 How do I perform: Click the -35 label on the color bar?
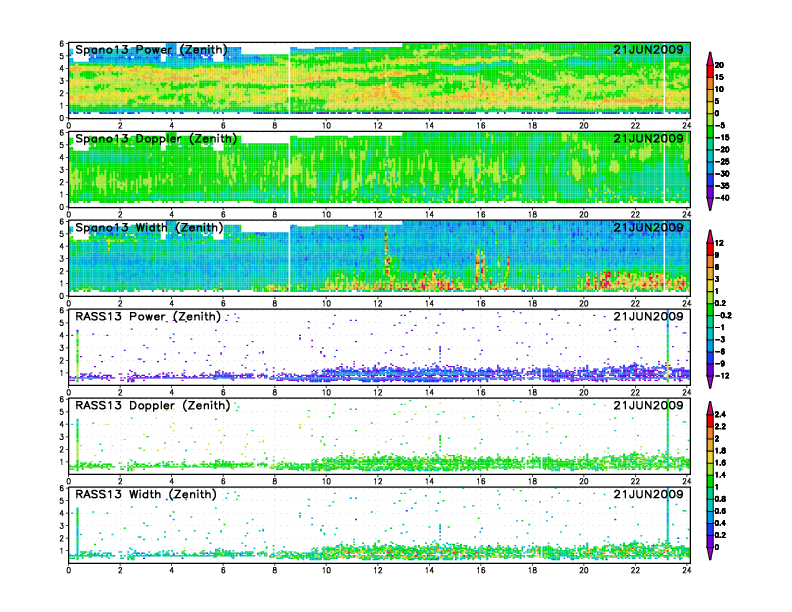pos(722,186)
